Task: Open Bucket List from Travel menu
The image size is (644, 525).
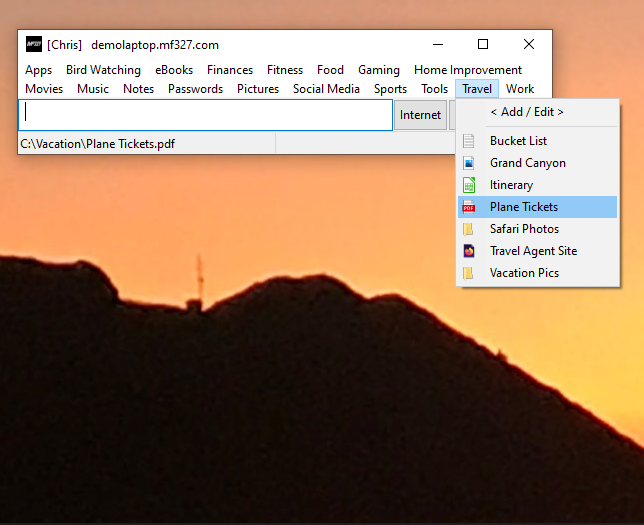Action: [538, 141]
